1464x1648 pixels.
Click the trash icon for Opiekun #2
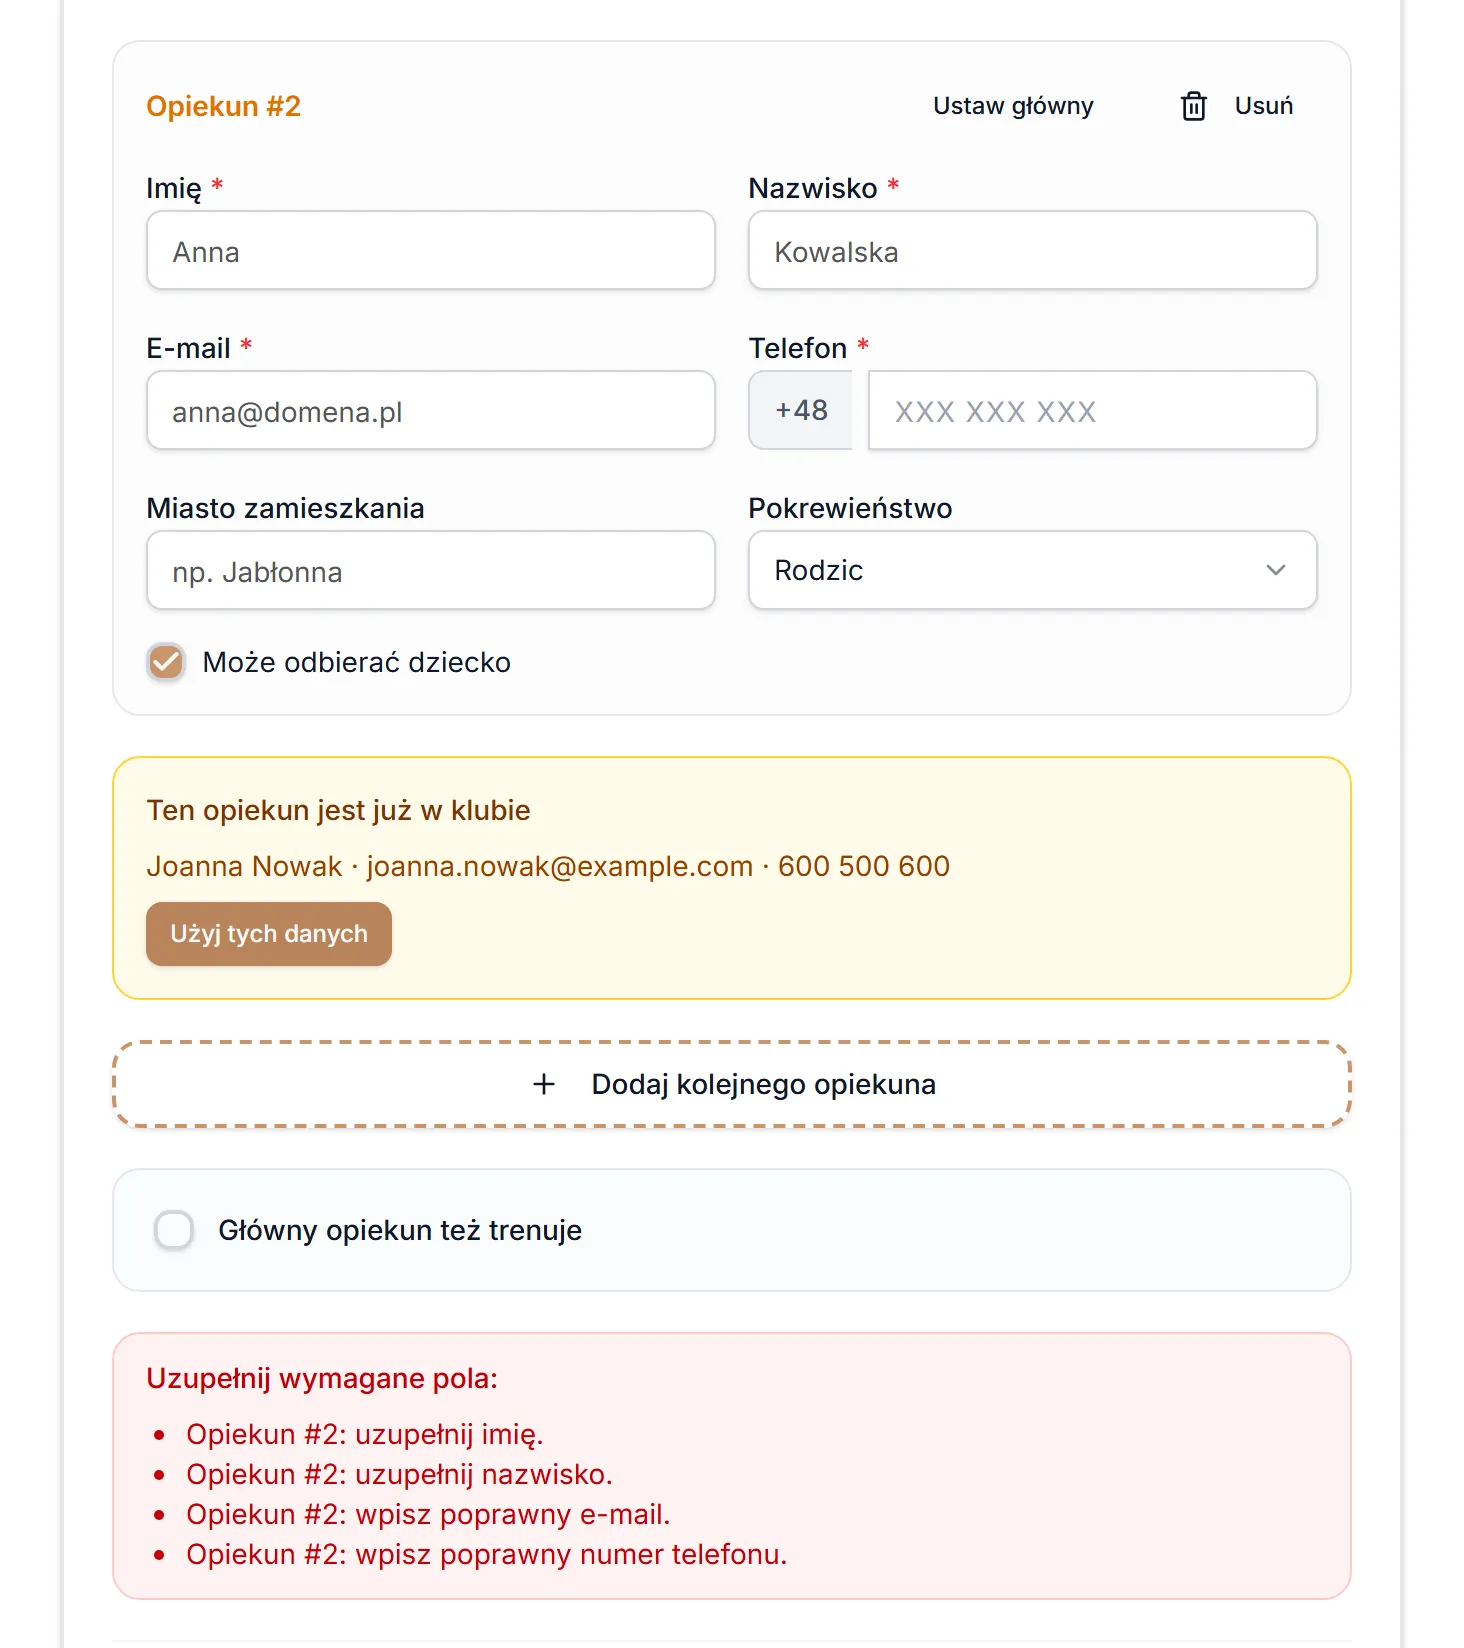pyautogui.click(x=1194, y=106)
